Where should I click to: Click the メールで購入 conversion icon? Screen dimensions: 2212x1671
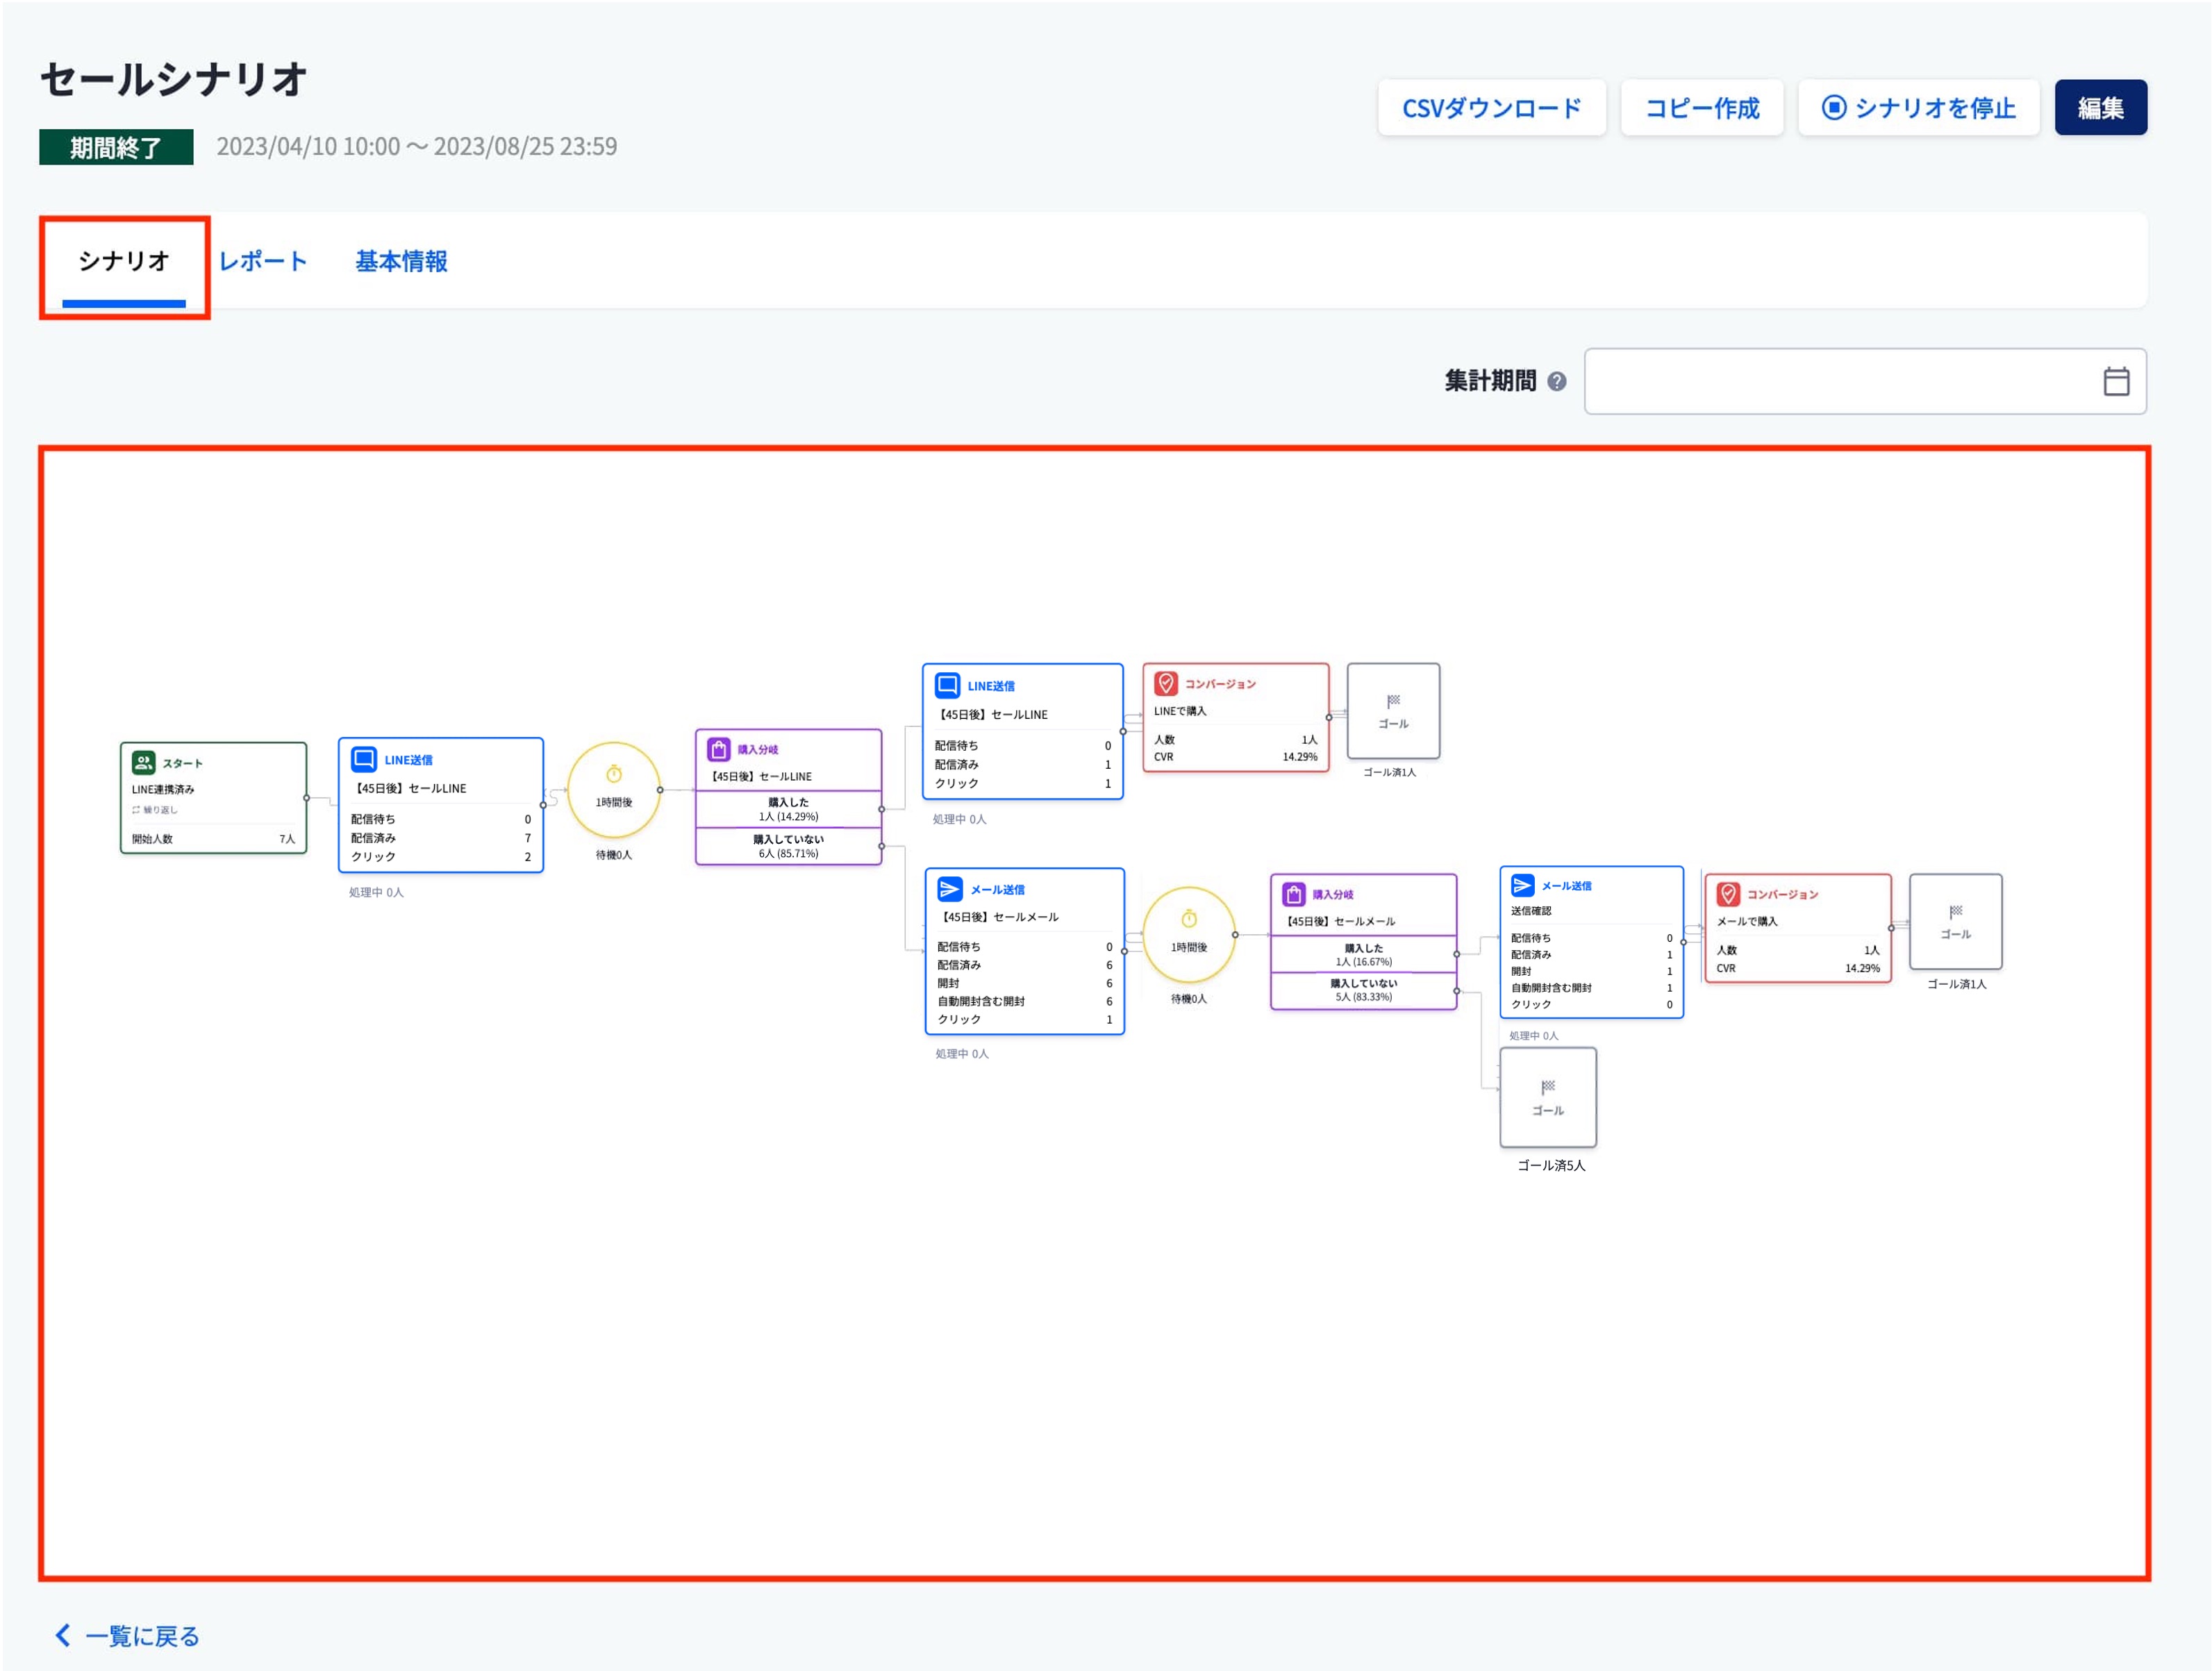click(1728, 893)
